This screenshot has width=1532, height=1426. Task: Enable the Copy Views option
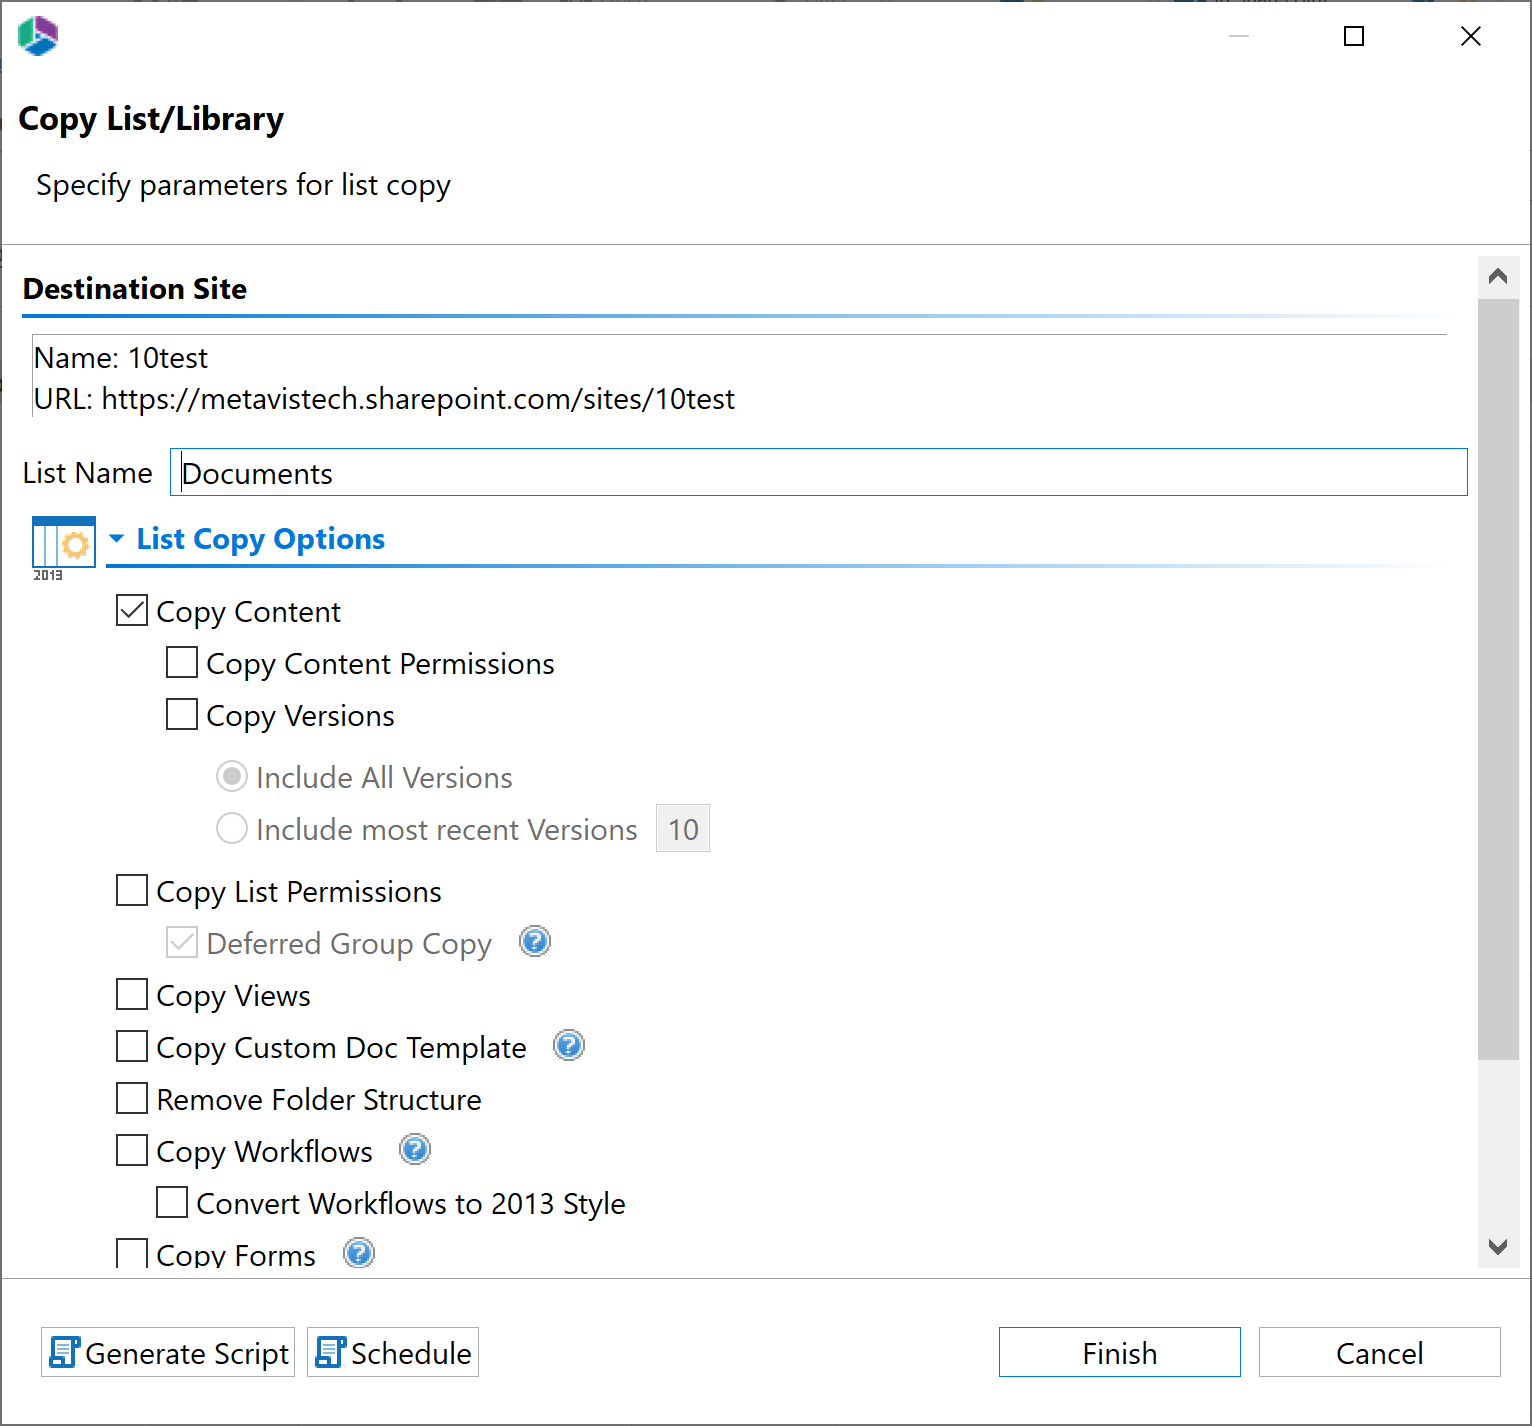tap(132, 995)
